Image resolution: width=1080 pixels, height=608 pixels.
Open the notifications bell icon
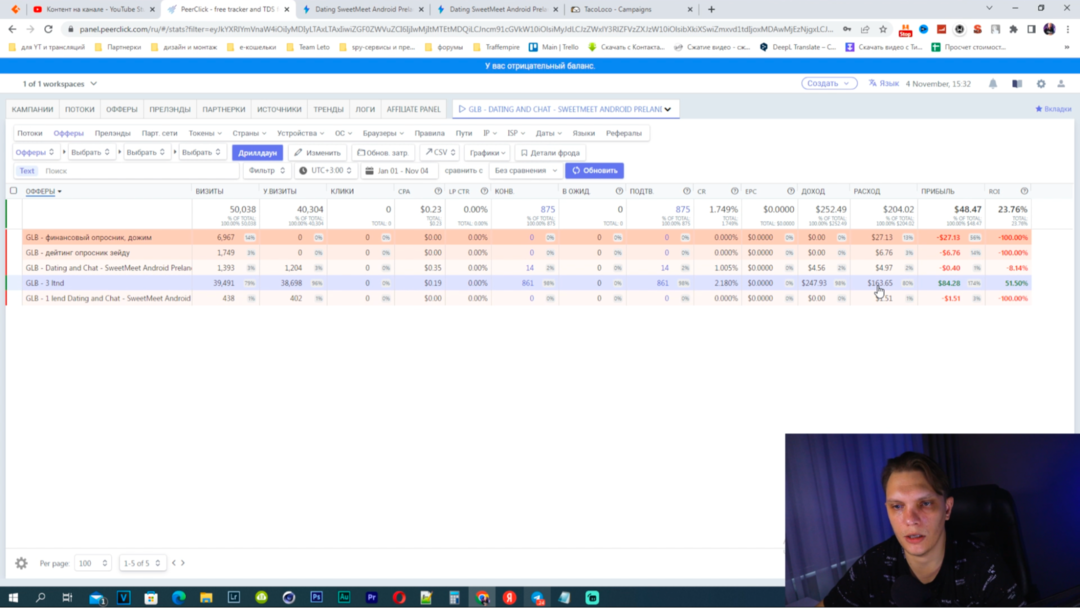click(993, 84)
